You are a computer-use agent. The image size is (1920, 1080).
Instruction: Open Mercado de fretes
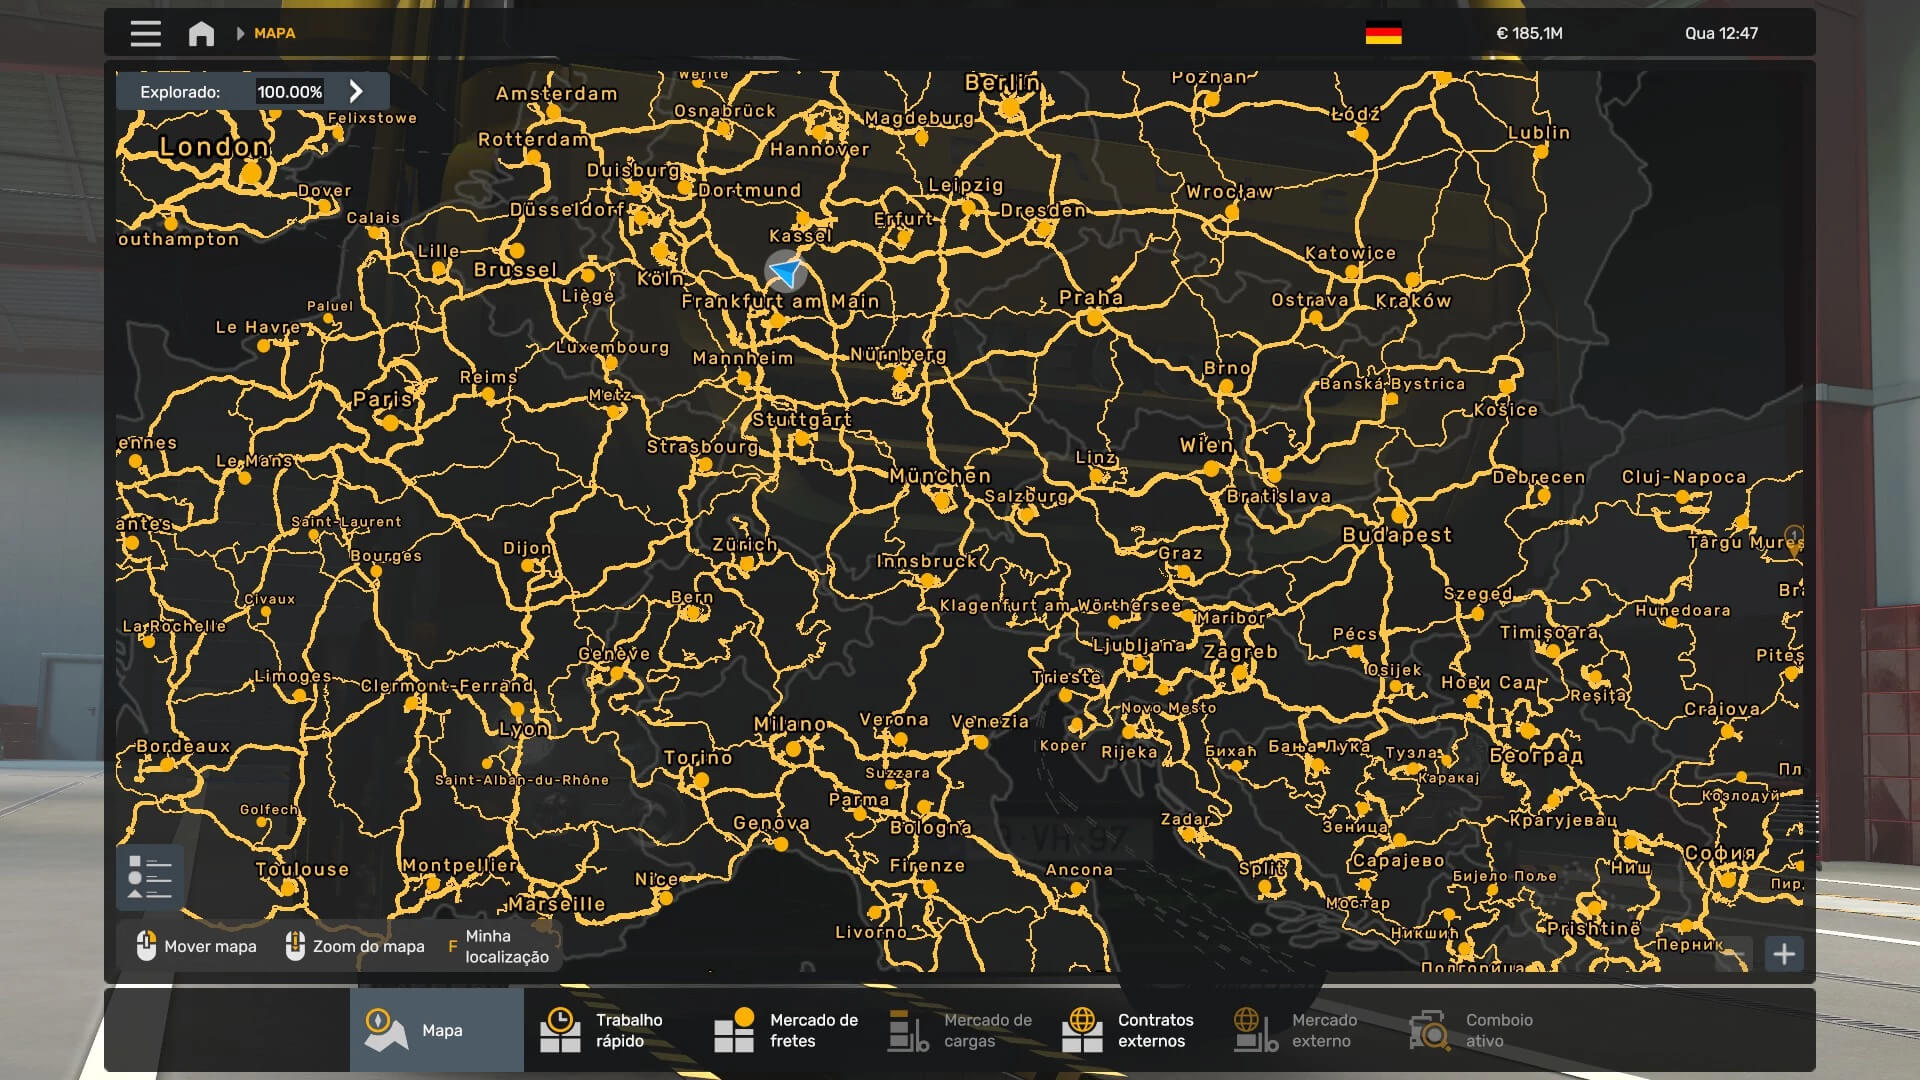point(786,1030)
